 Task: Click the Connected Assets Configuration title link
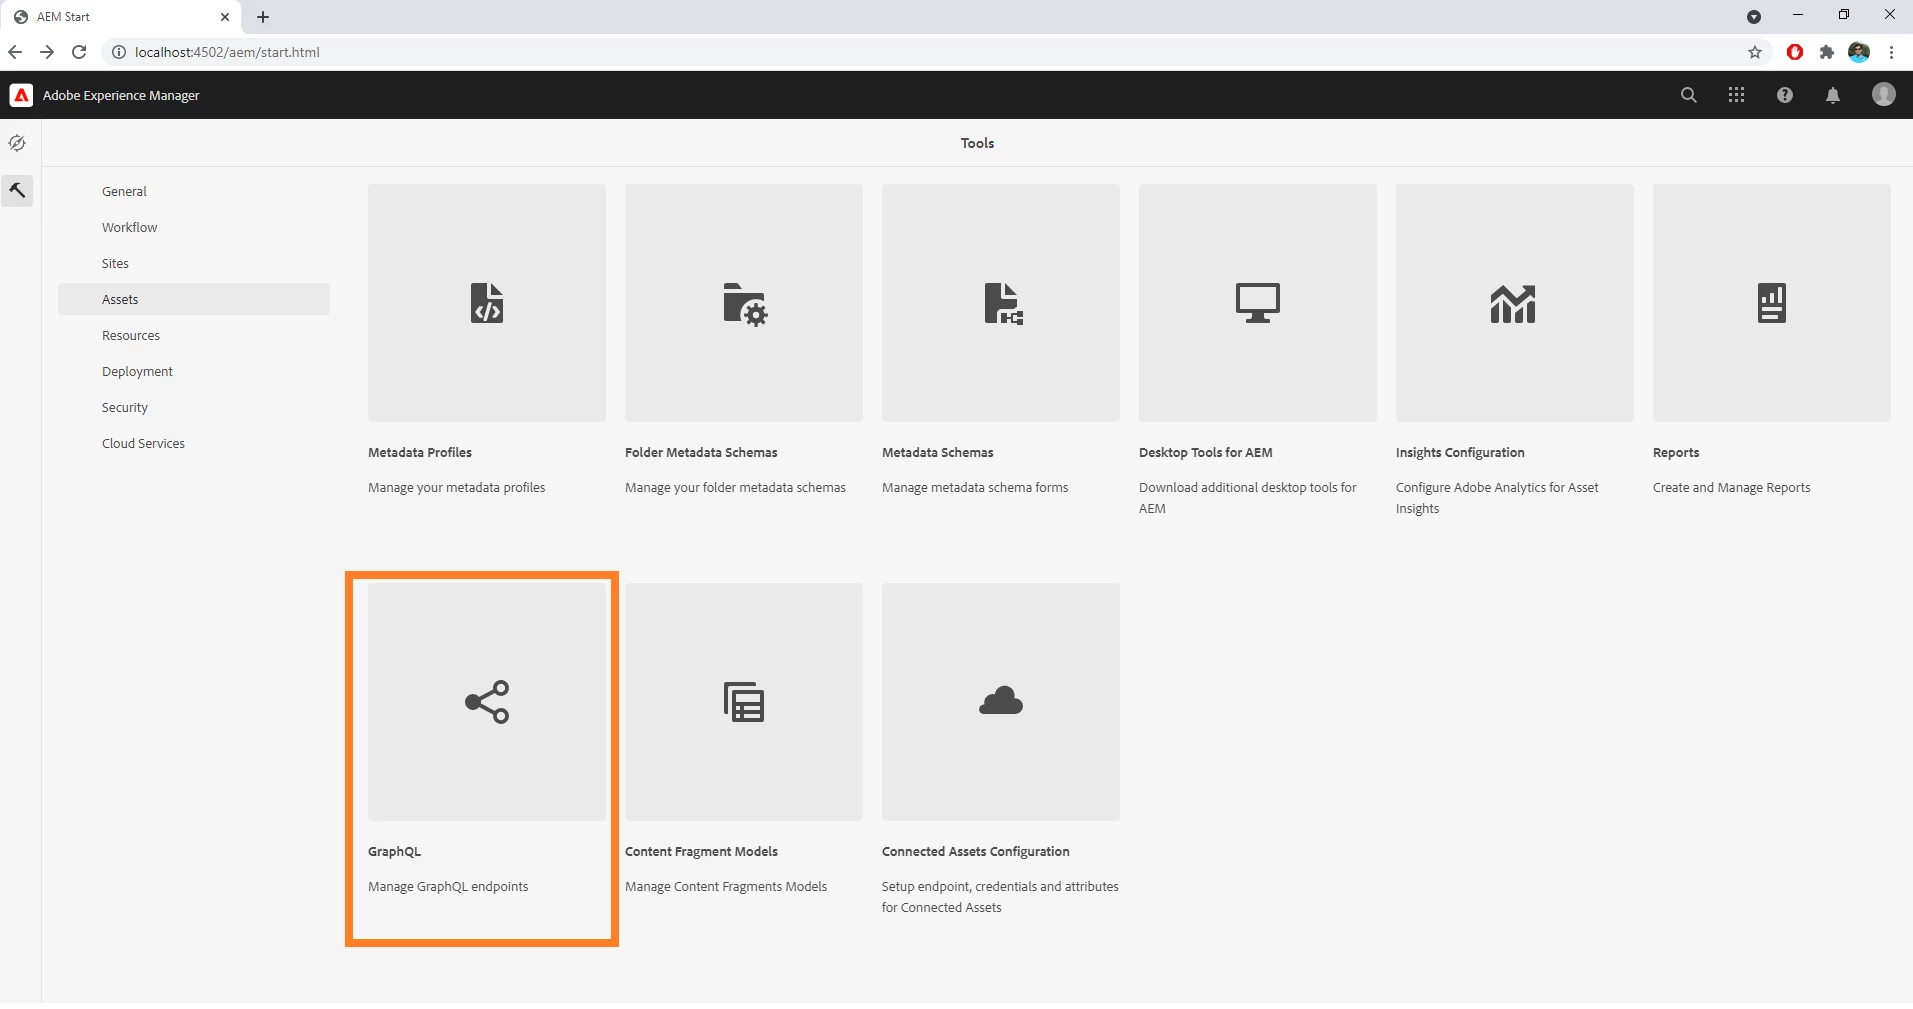976,851
